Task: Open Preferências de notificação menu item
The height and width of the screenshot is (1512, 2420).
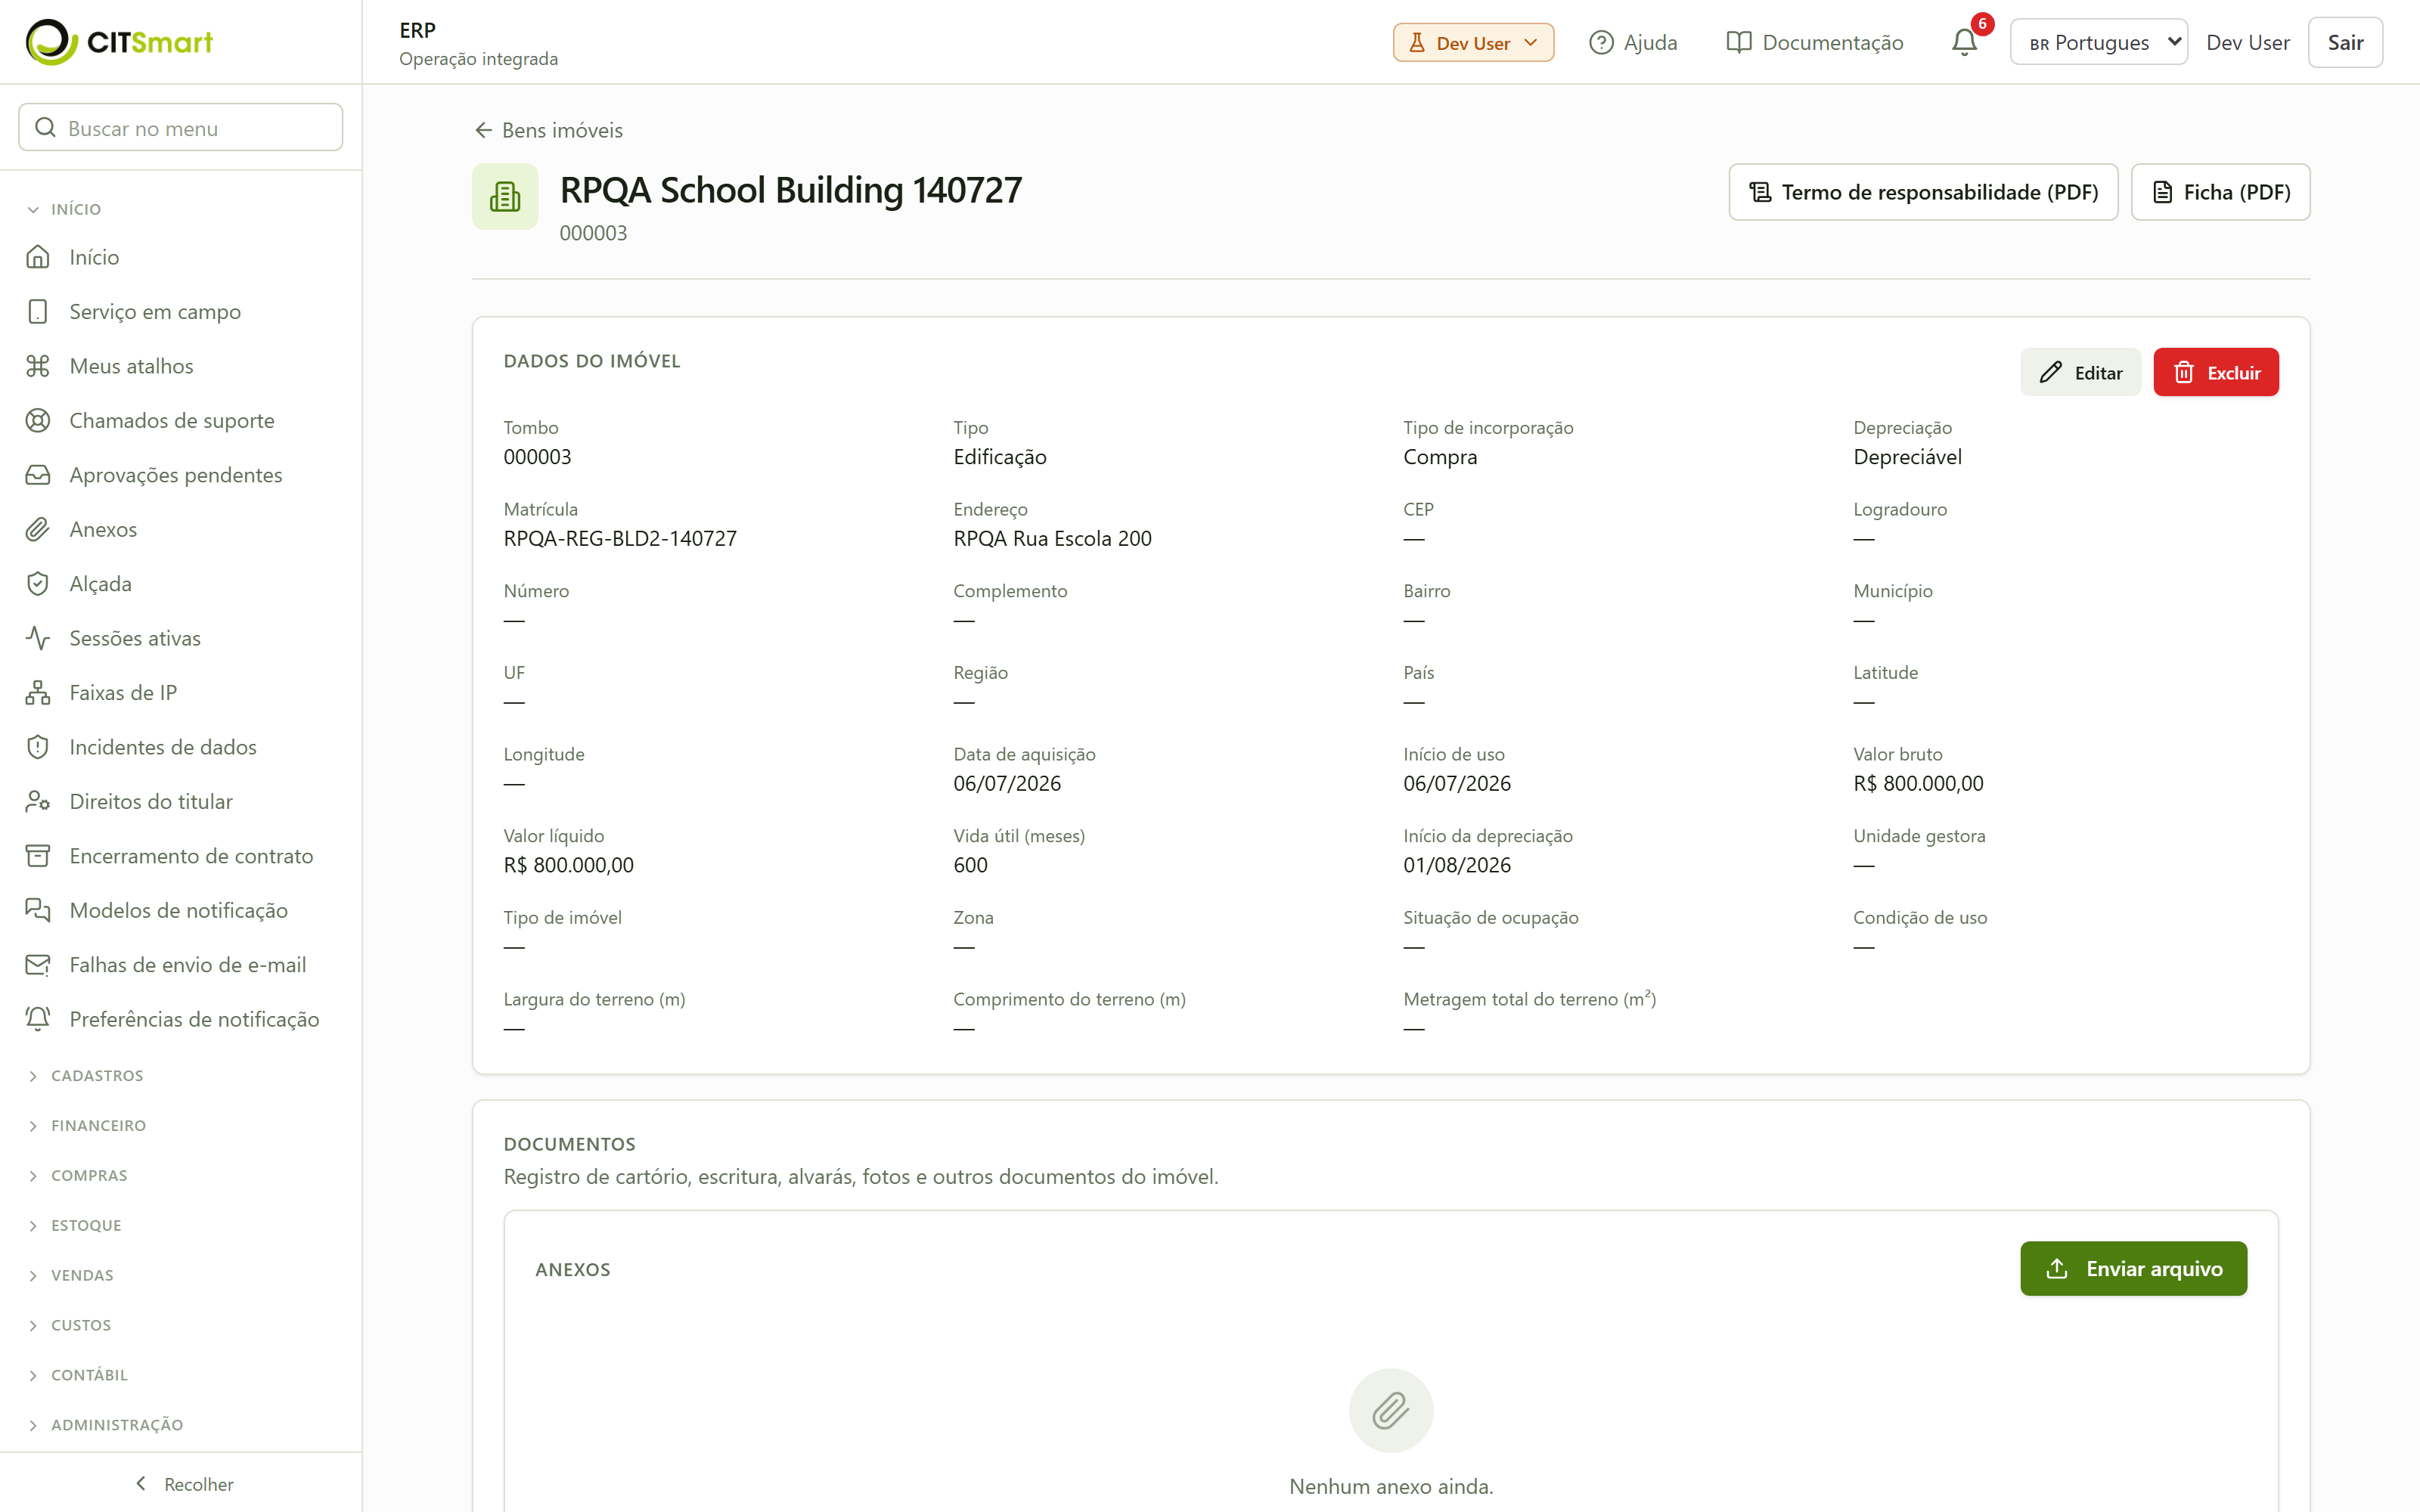Action: pos(181,1019)
